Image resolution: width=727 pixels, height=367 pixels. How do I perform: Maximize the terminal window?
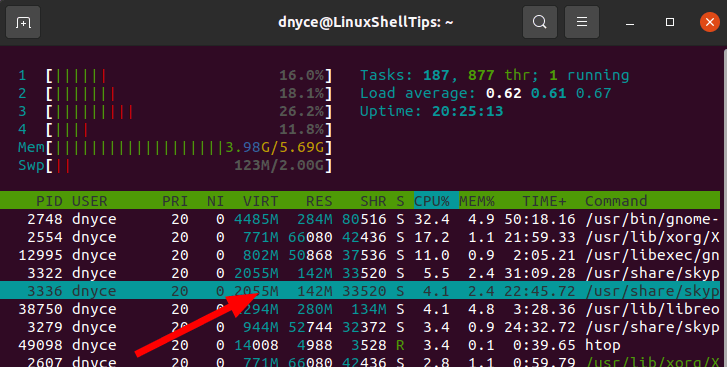coord(670,22)
